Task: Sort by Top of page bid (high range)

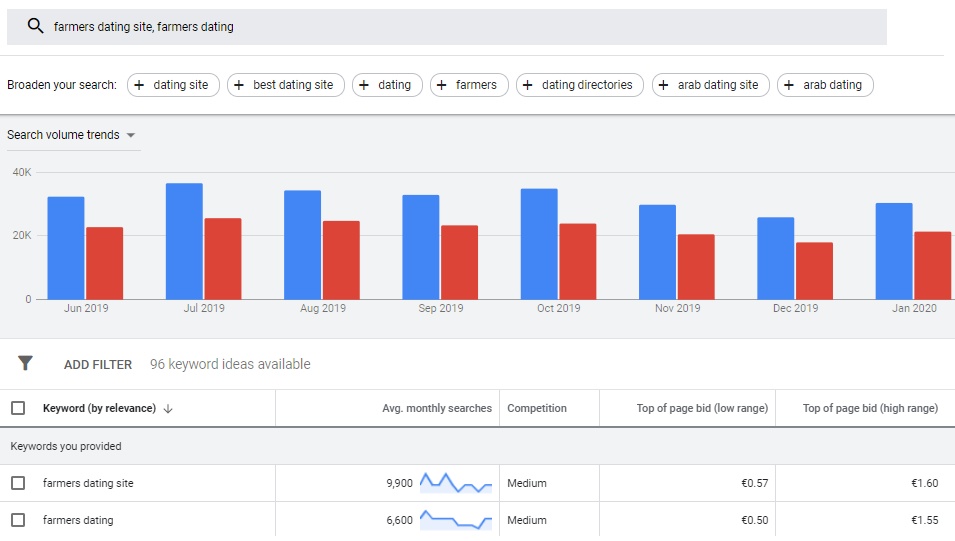Action: point(870,408)
